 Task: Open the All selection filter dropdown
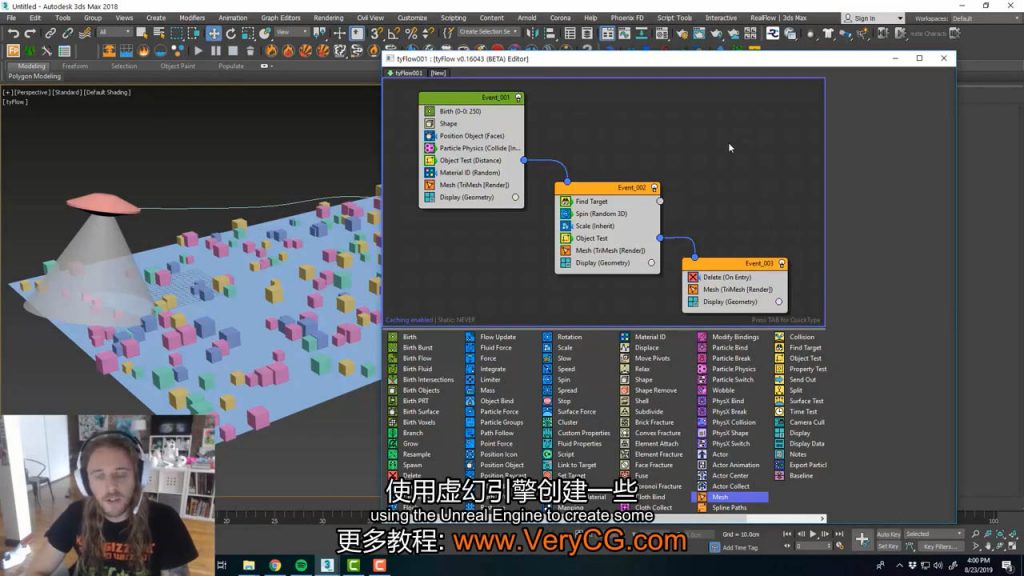tap(114, 33)
